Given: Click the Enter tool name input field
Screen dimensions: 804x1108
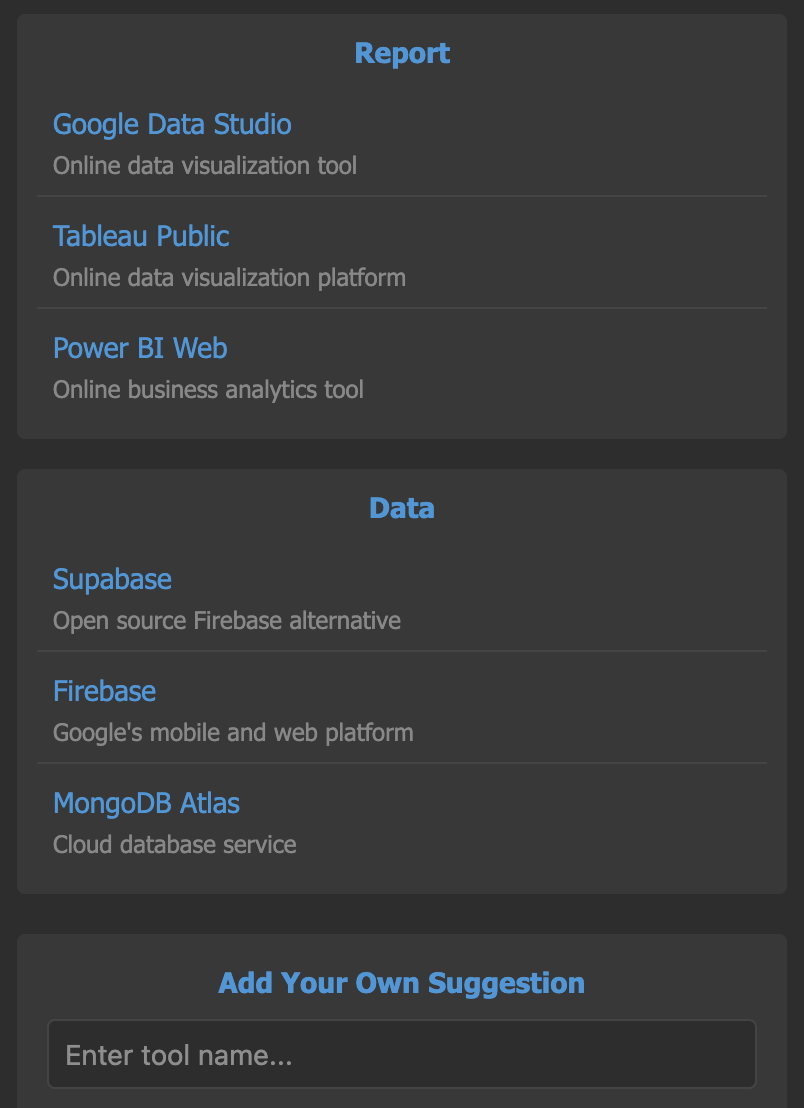Looking at the screenshot, I should 402,1054.
